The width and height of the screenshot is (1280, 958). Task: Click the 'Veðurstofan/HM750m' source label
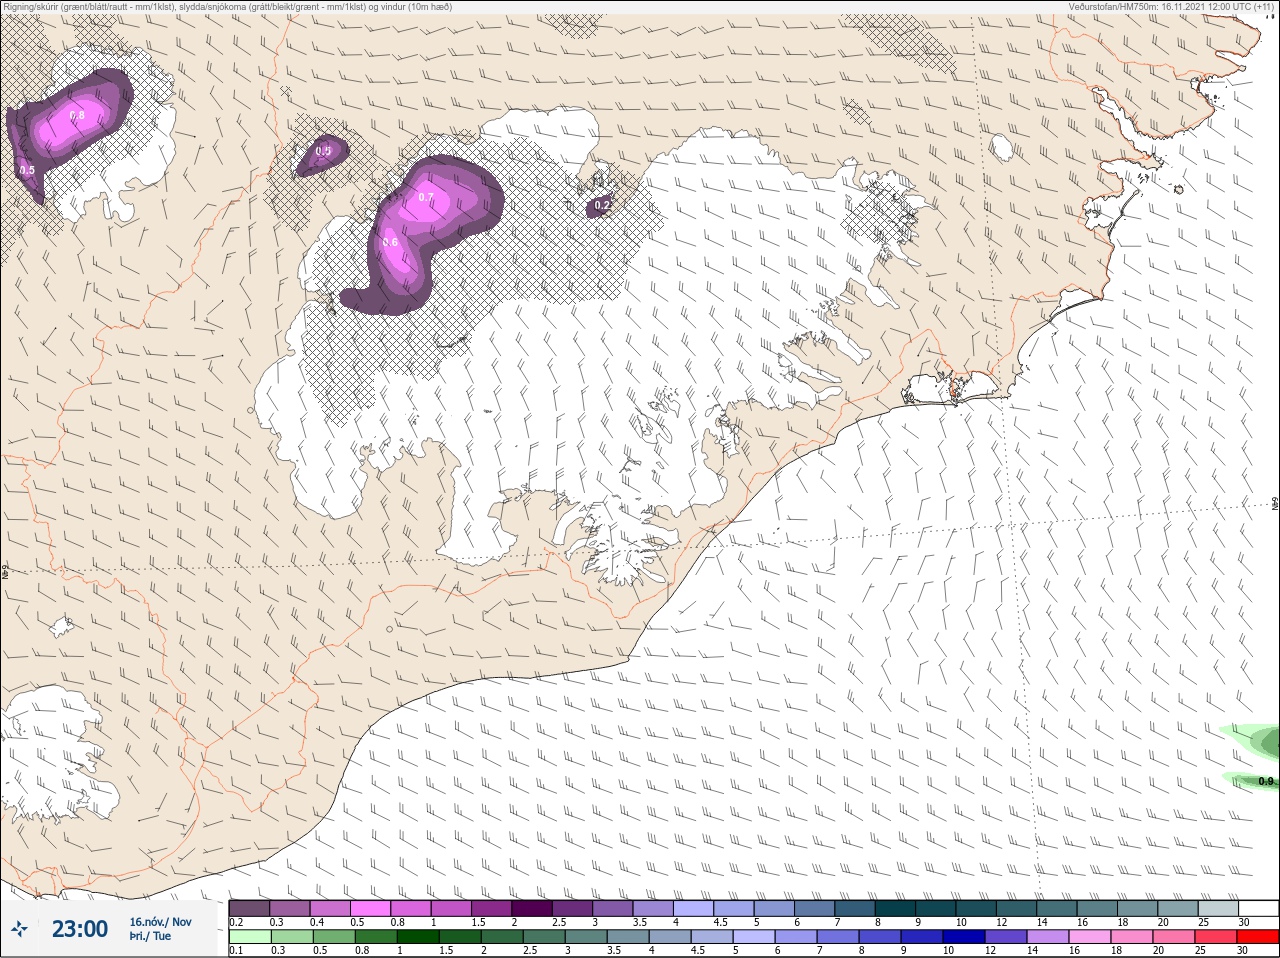tap(1173, 7)
